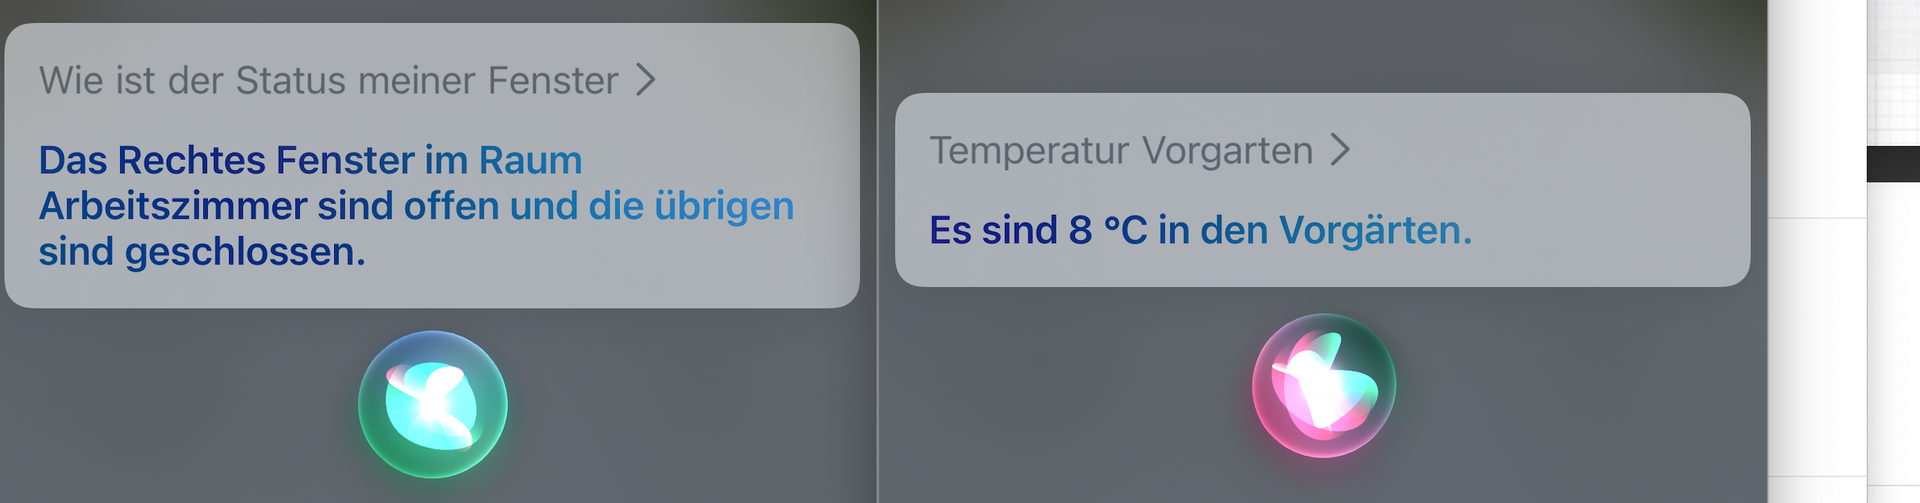This screenshot has width=1920, height=503.
Task: Click the word "Raum" in the response
Action: pos(530,160)
